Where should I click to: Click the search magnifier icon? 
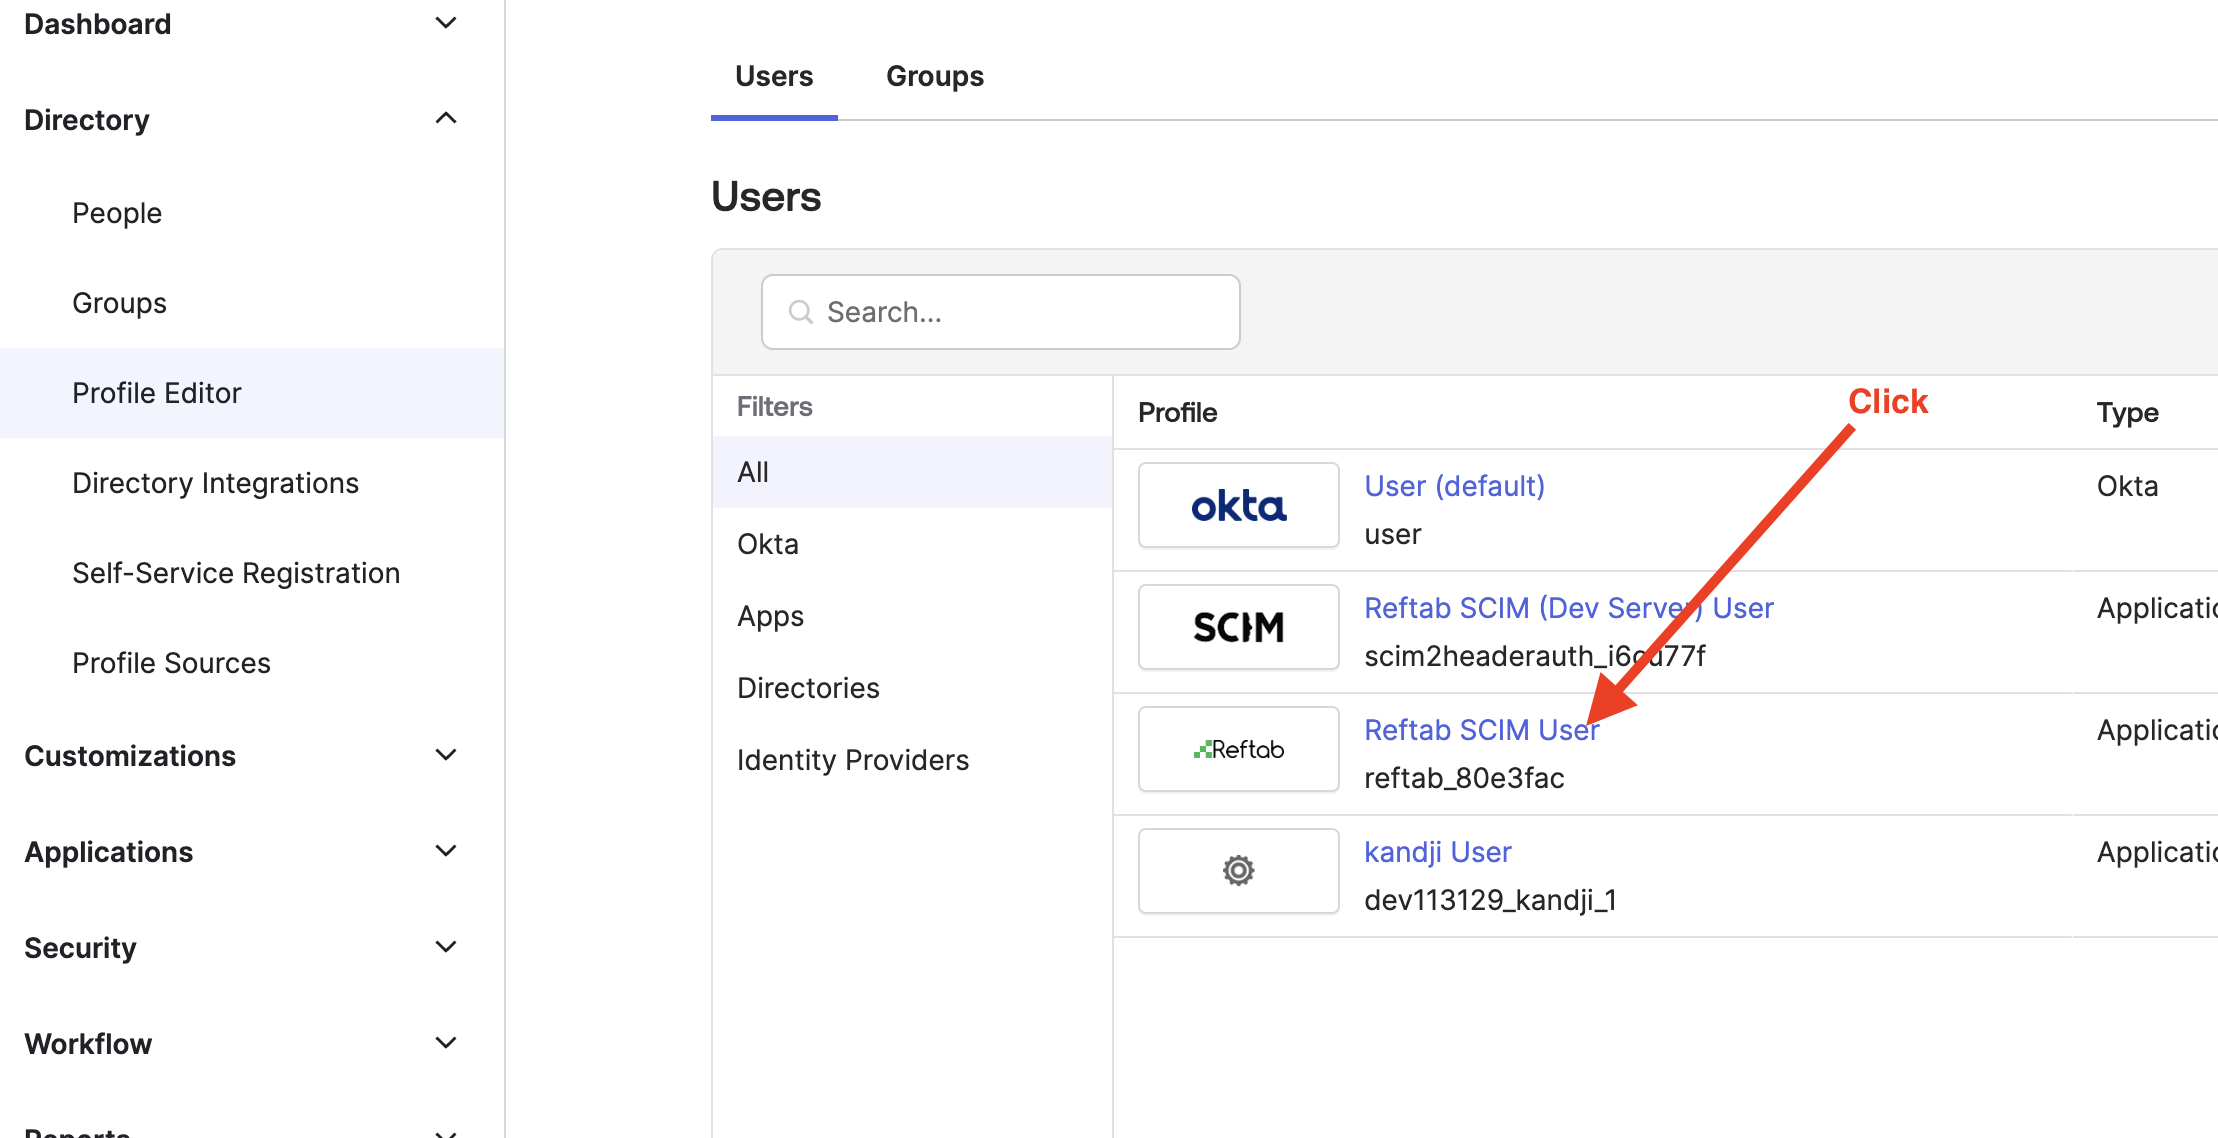click(x=800, y=312)
